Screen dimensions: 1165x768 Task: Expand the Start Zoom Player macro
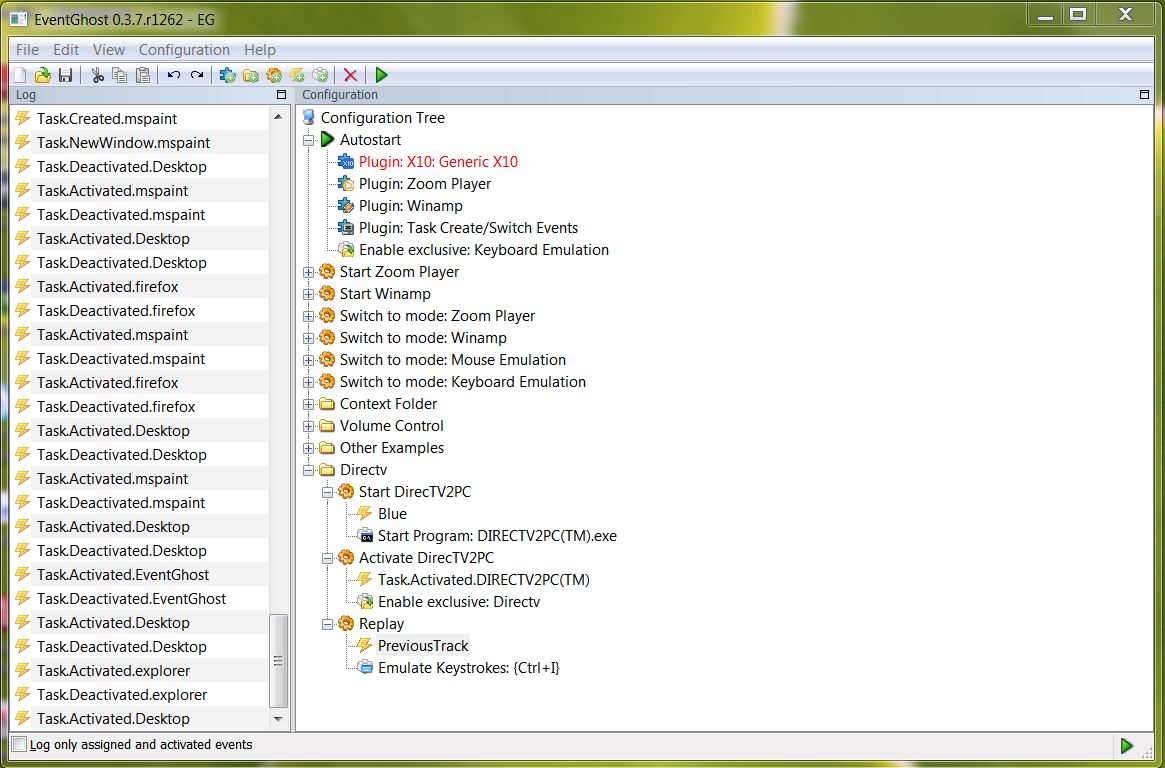point(308,272)
